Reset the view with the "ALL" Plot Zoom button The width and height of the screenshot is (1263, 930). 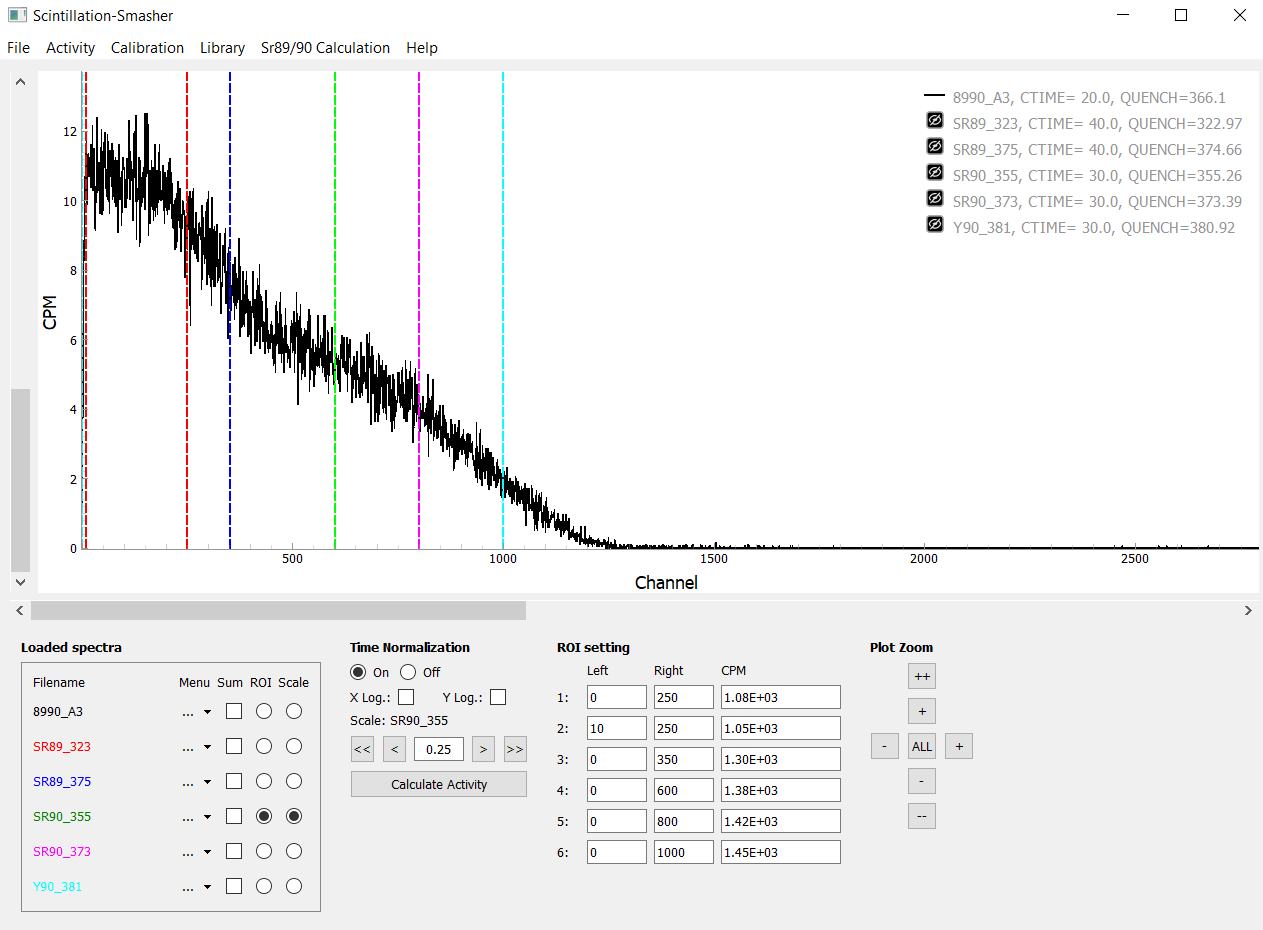[x=921, y=746]
